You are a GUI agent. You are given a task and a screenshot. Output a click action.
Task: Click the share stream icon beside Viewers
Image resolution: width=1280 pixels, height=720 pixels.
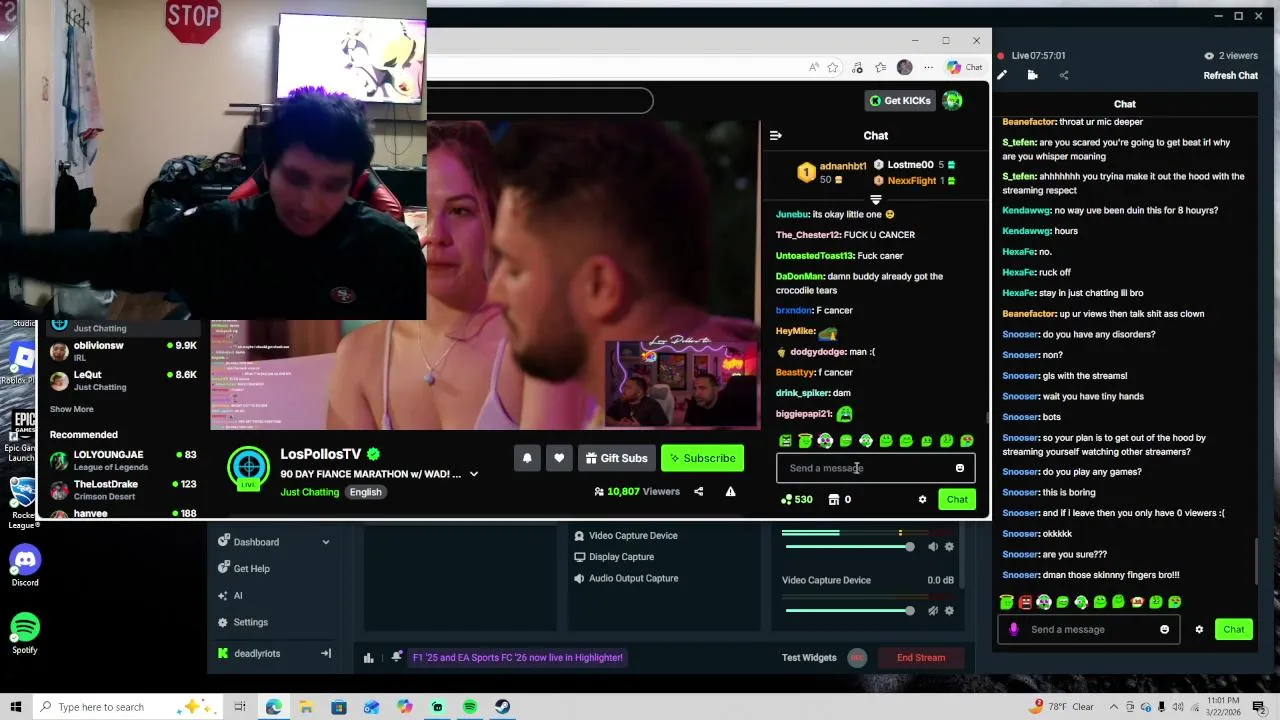699,491
